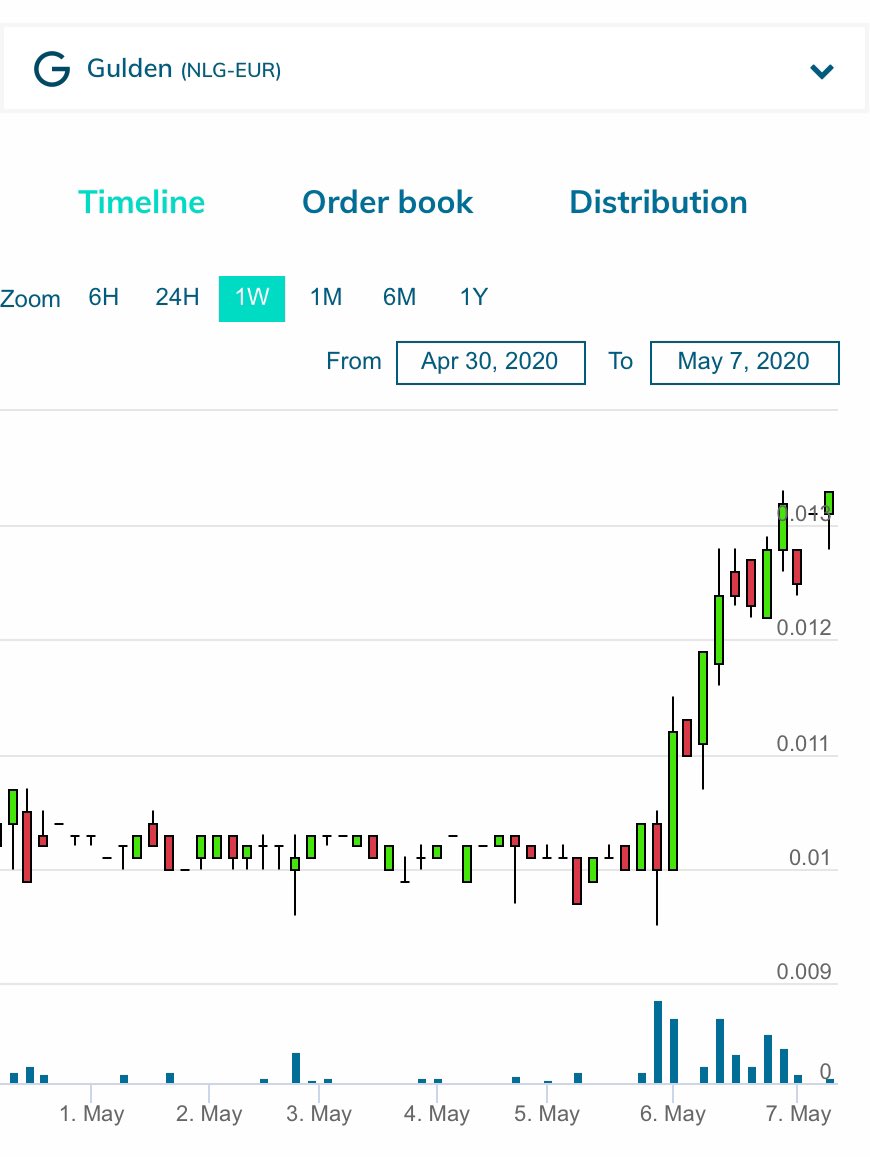The image size is (870, 1157).
Task: Select the volume bar near 3. May
Action: (296, 1068)
